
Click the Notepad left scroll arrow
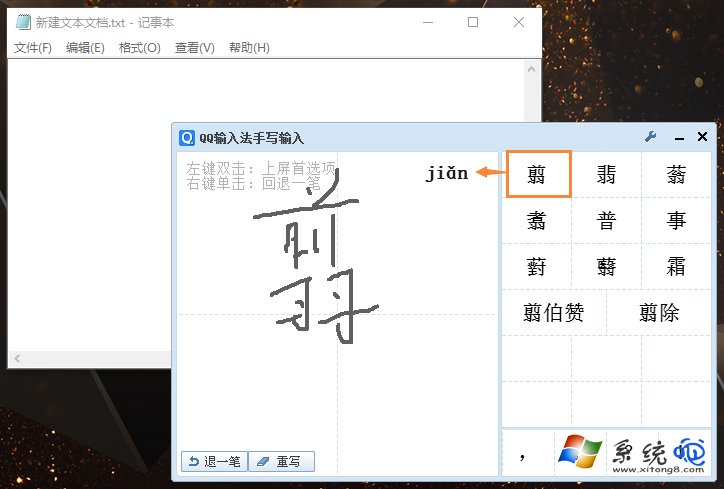click(x=15, y=358)
